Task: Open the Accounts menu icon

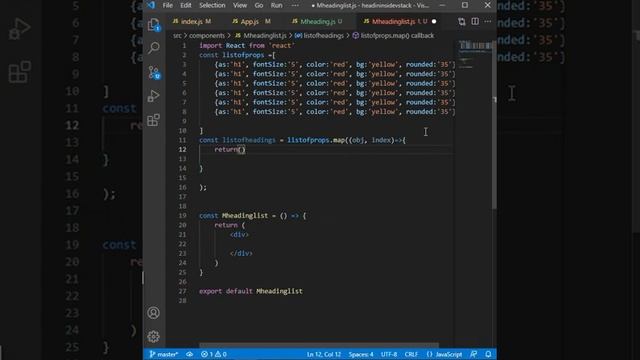Action: [x=153, y=313]
